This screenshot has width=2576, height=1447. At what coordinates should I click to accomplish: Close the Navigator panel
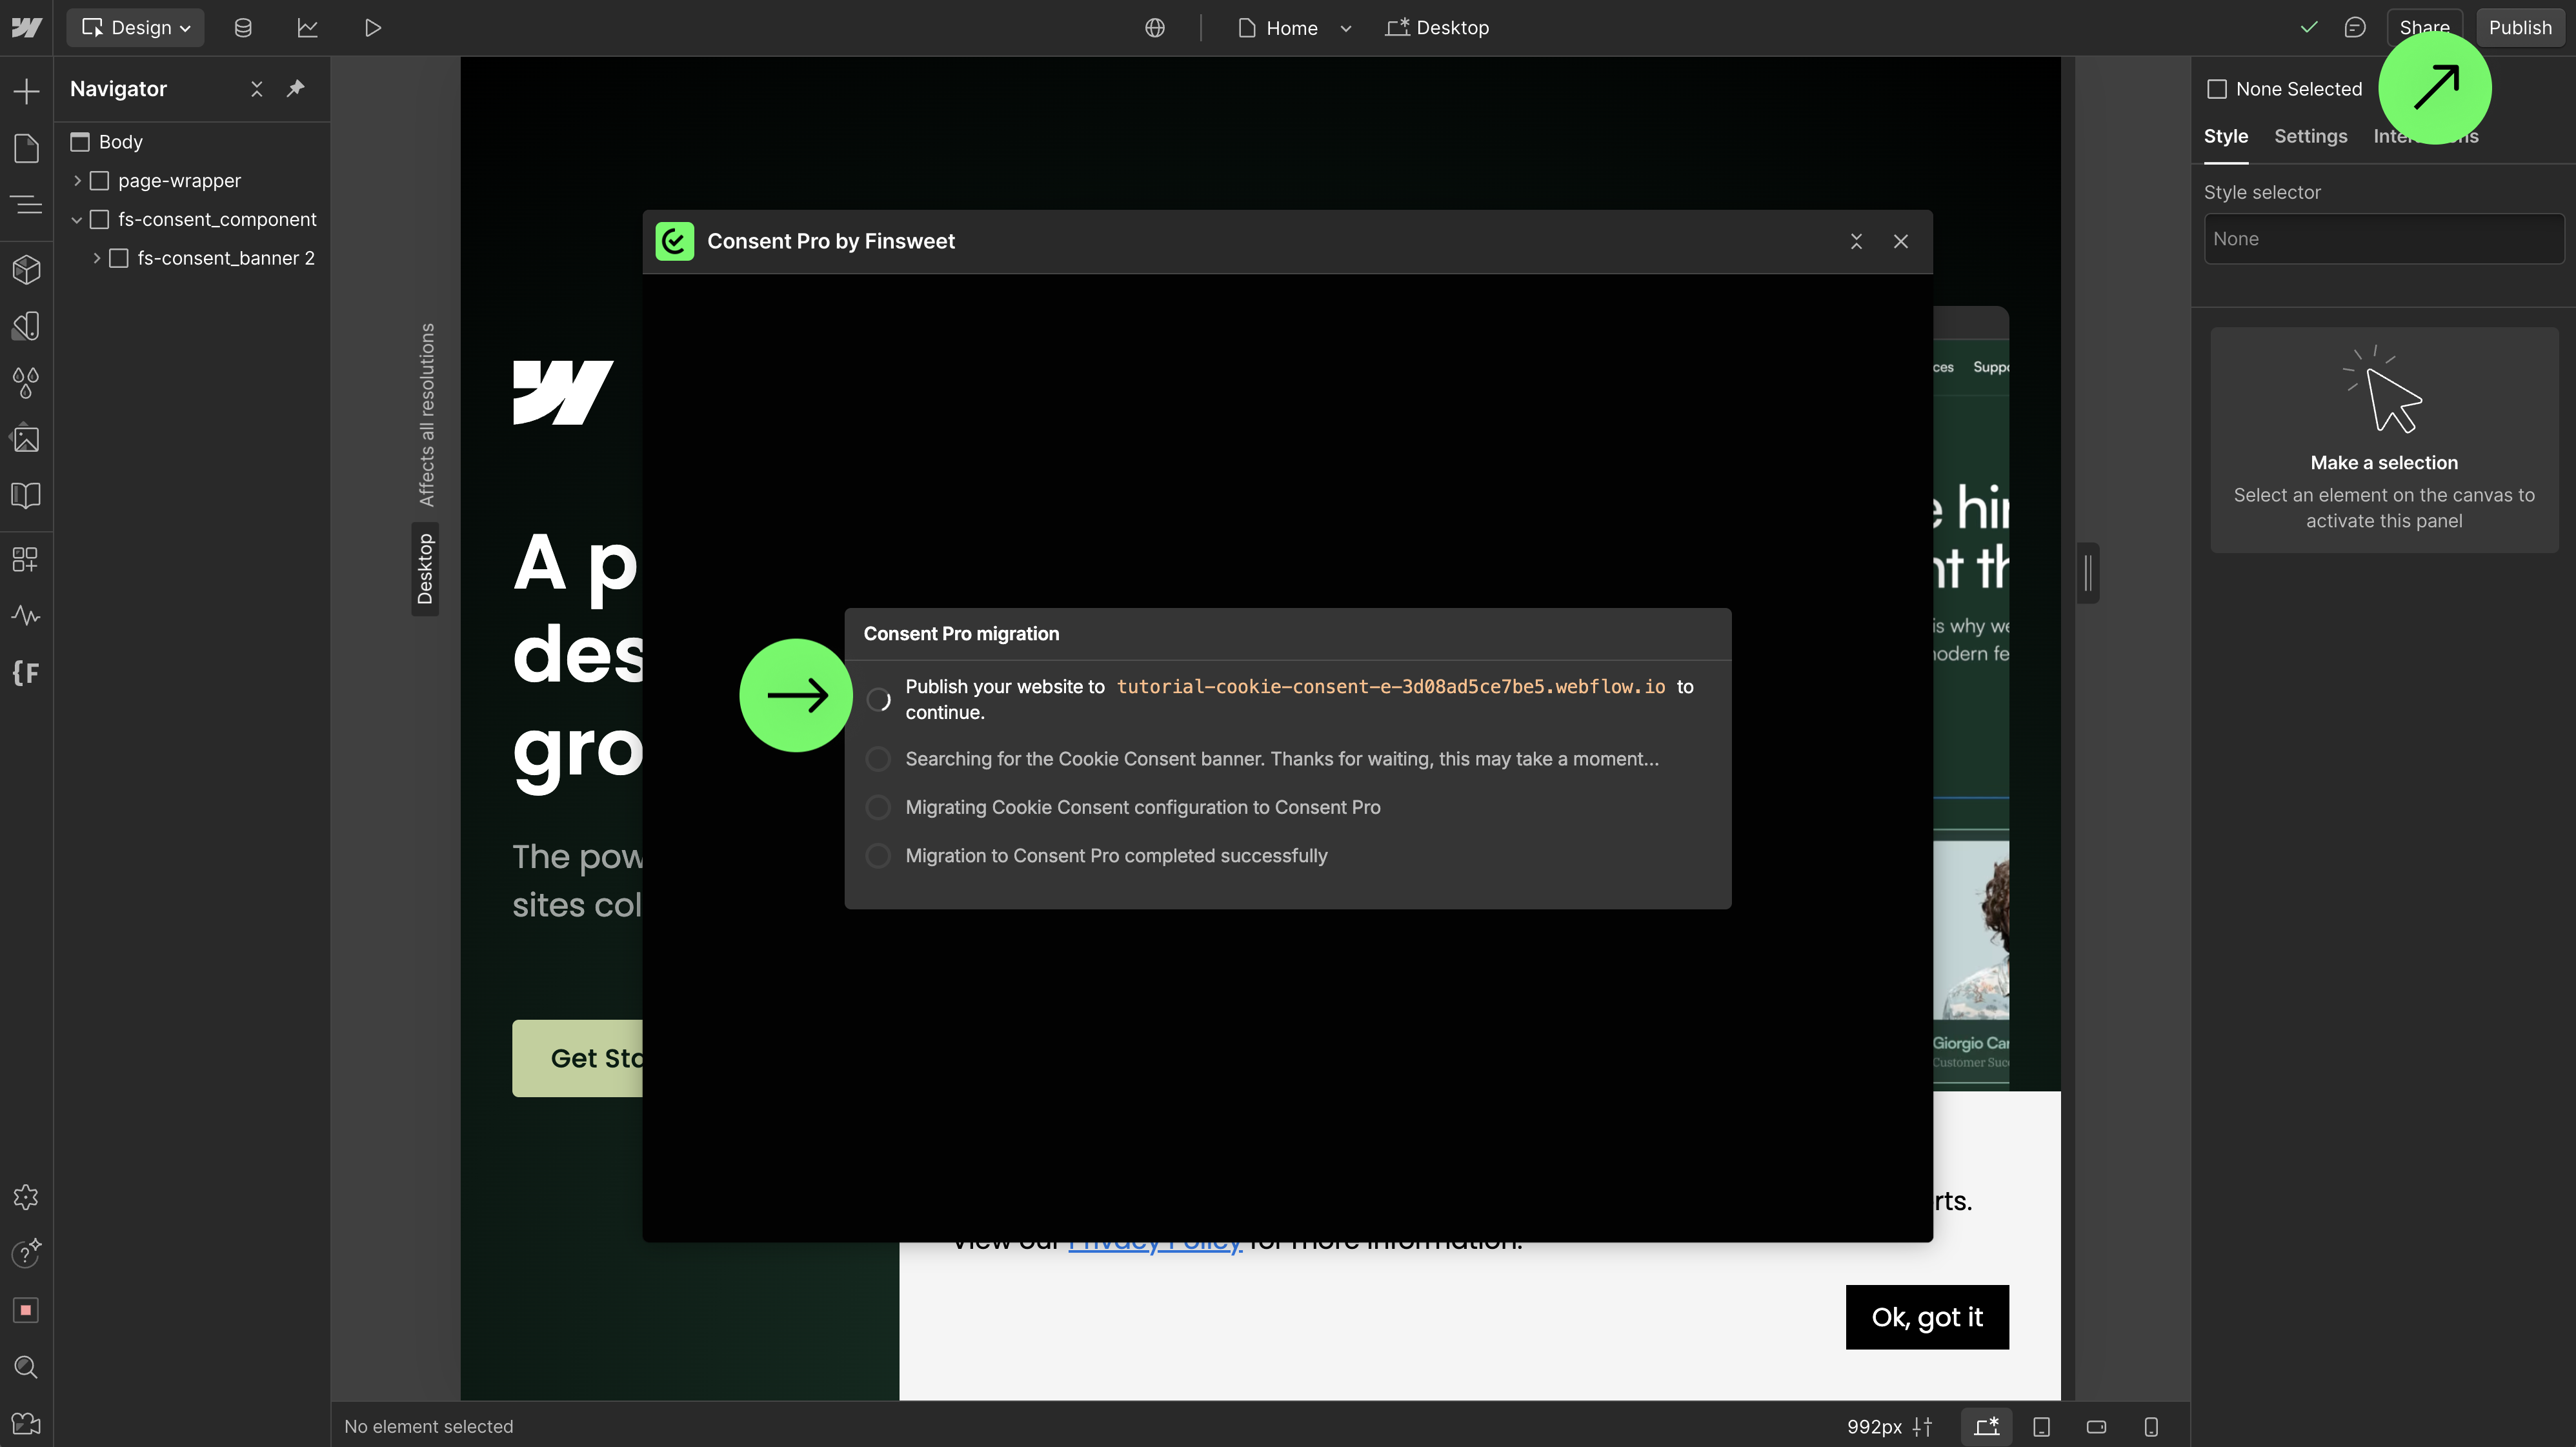click(x=257, y=89)
